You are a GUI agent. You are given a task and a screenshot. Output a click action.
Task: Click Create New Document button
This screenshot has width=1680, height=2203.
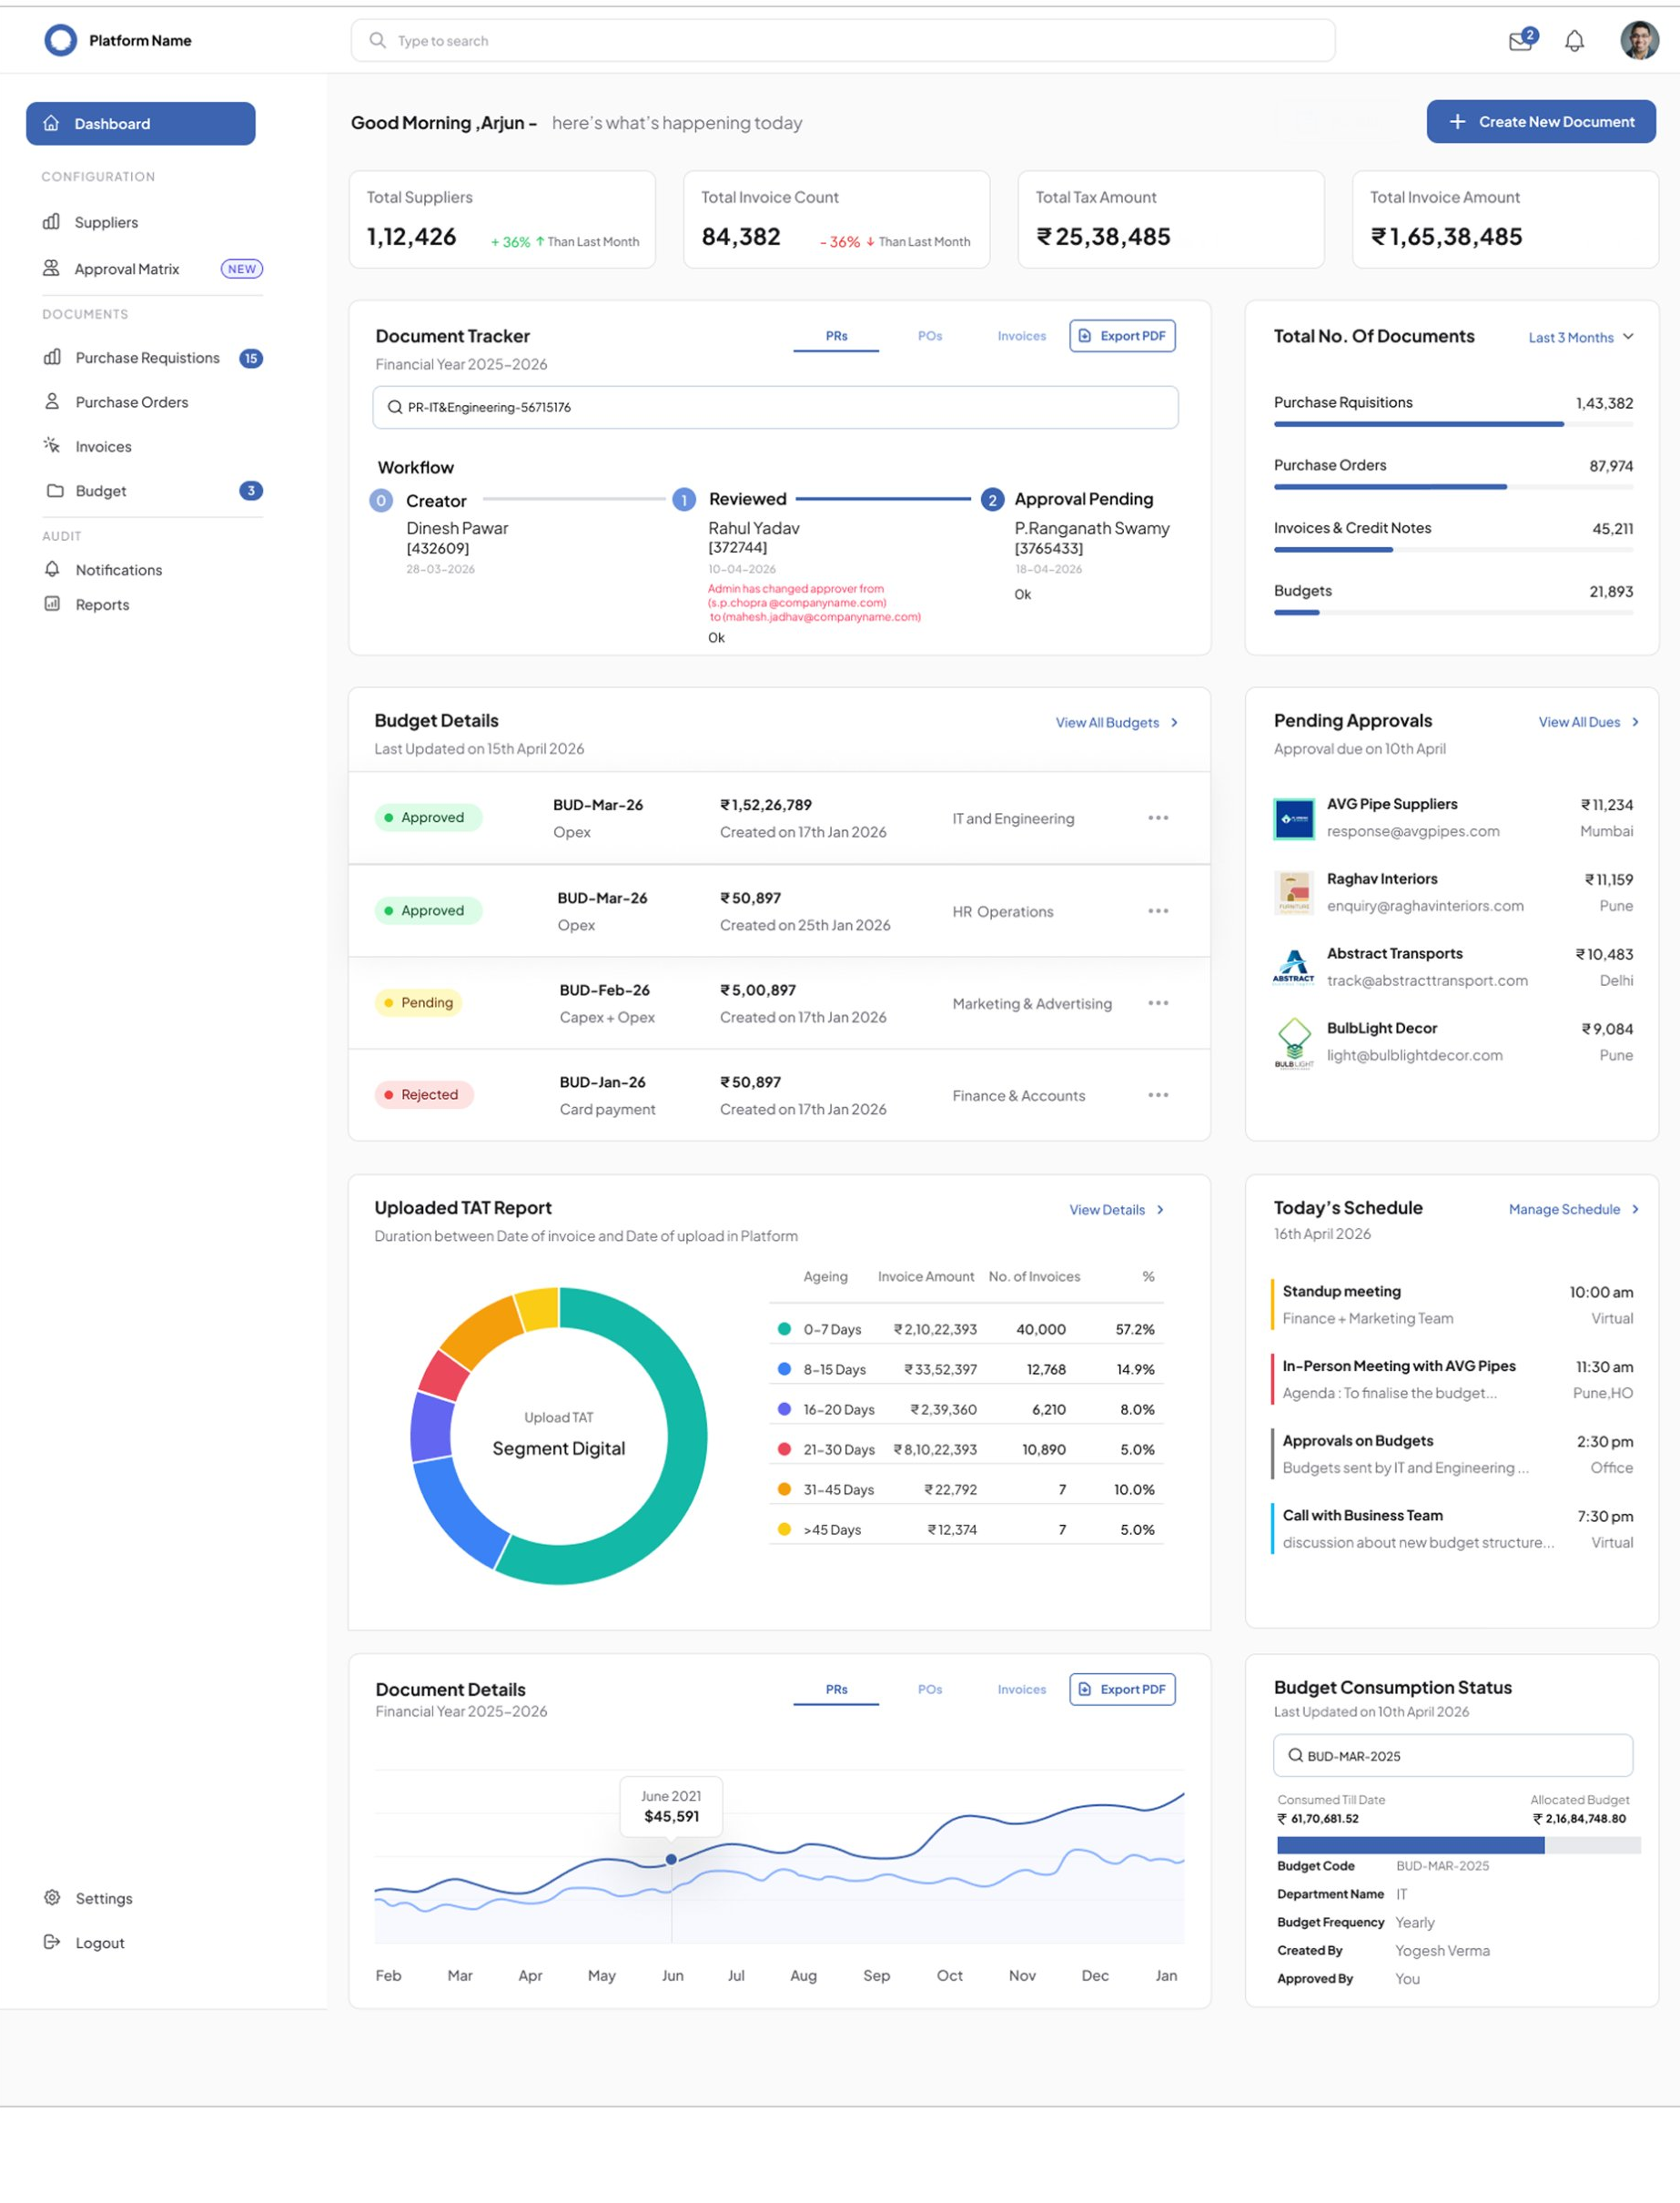1541,121
